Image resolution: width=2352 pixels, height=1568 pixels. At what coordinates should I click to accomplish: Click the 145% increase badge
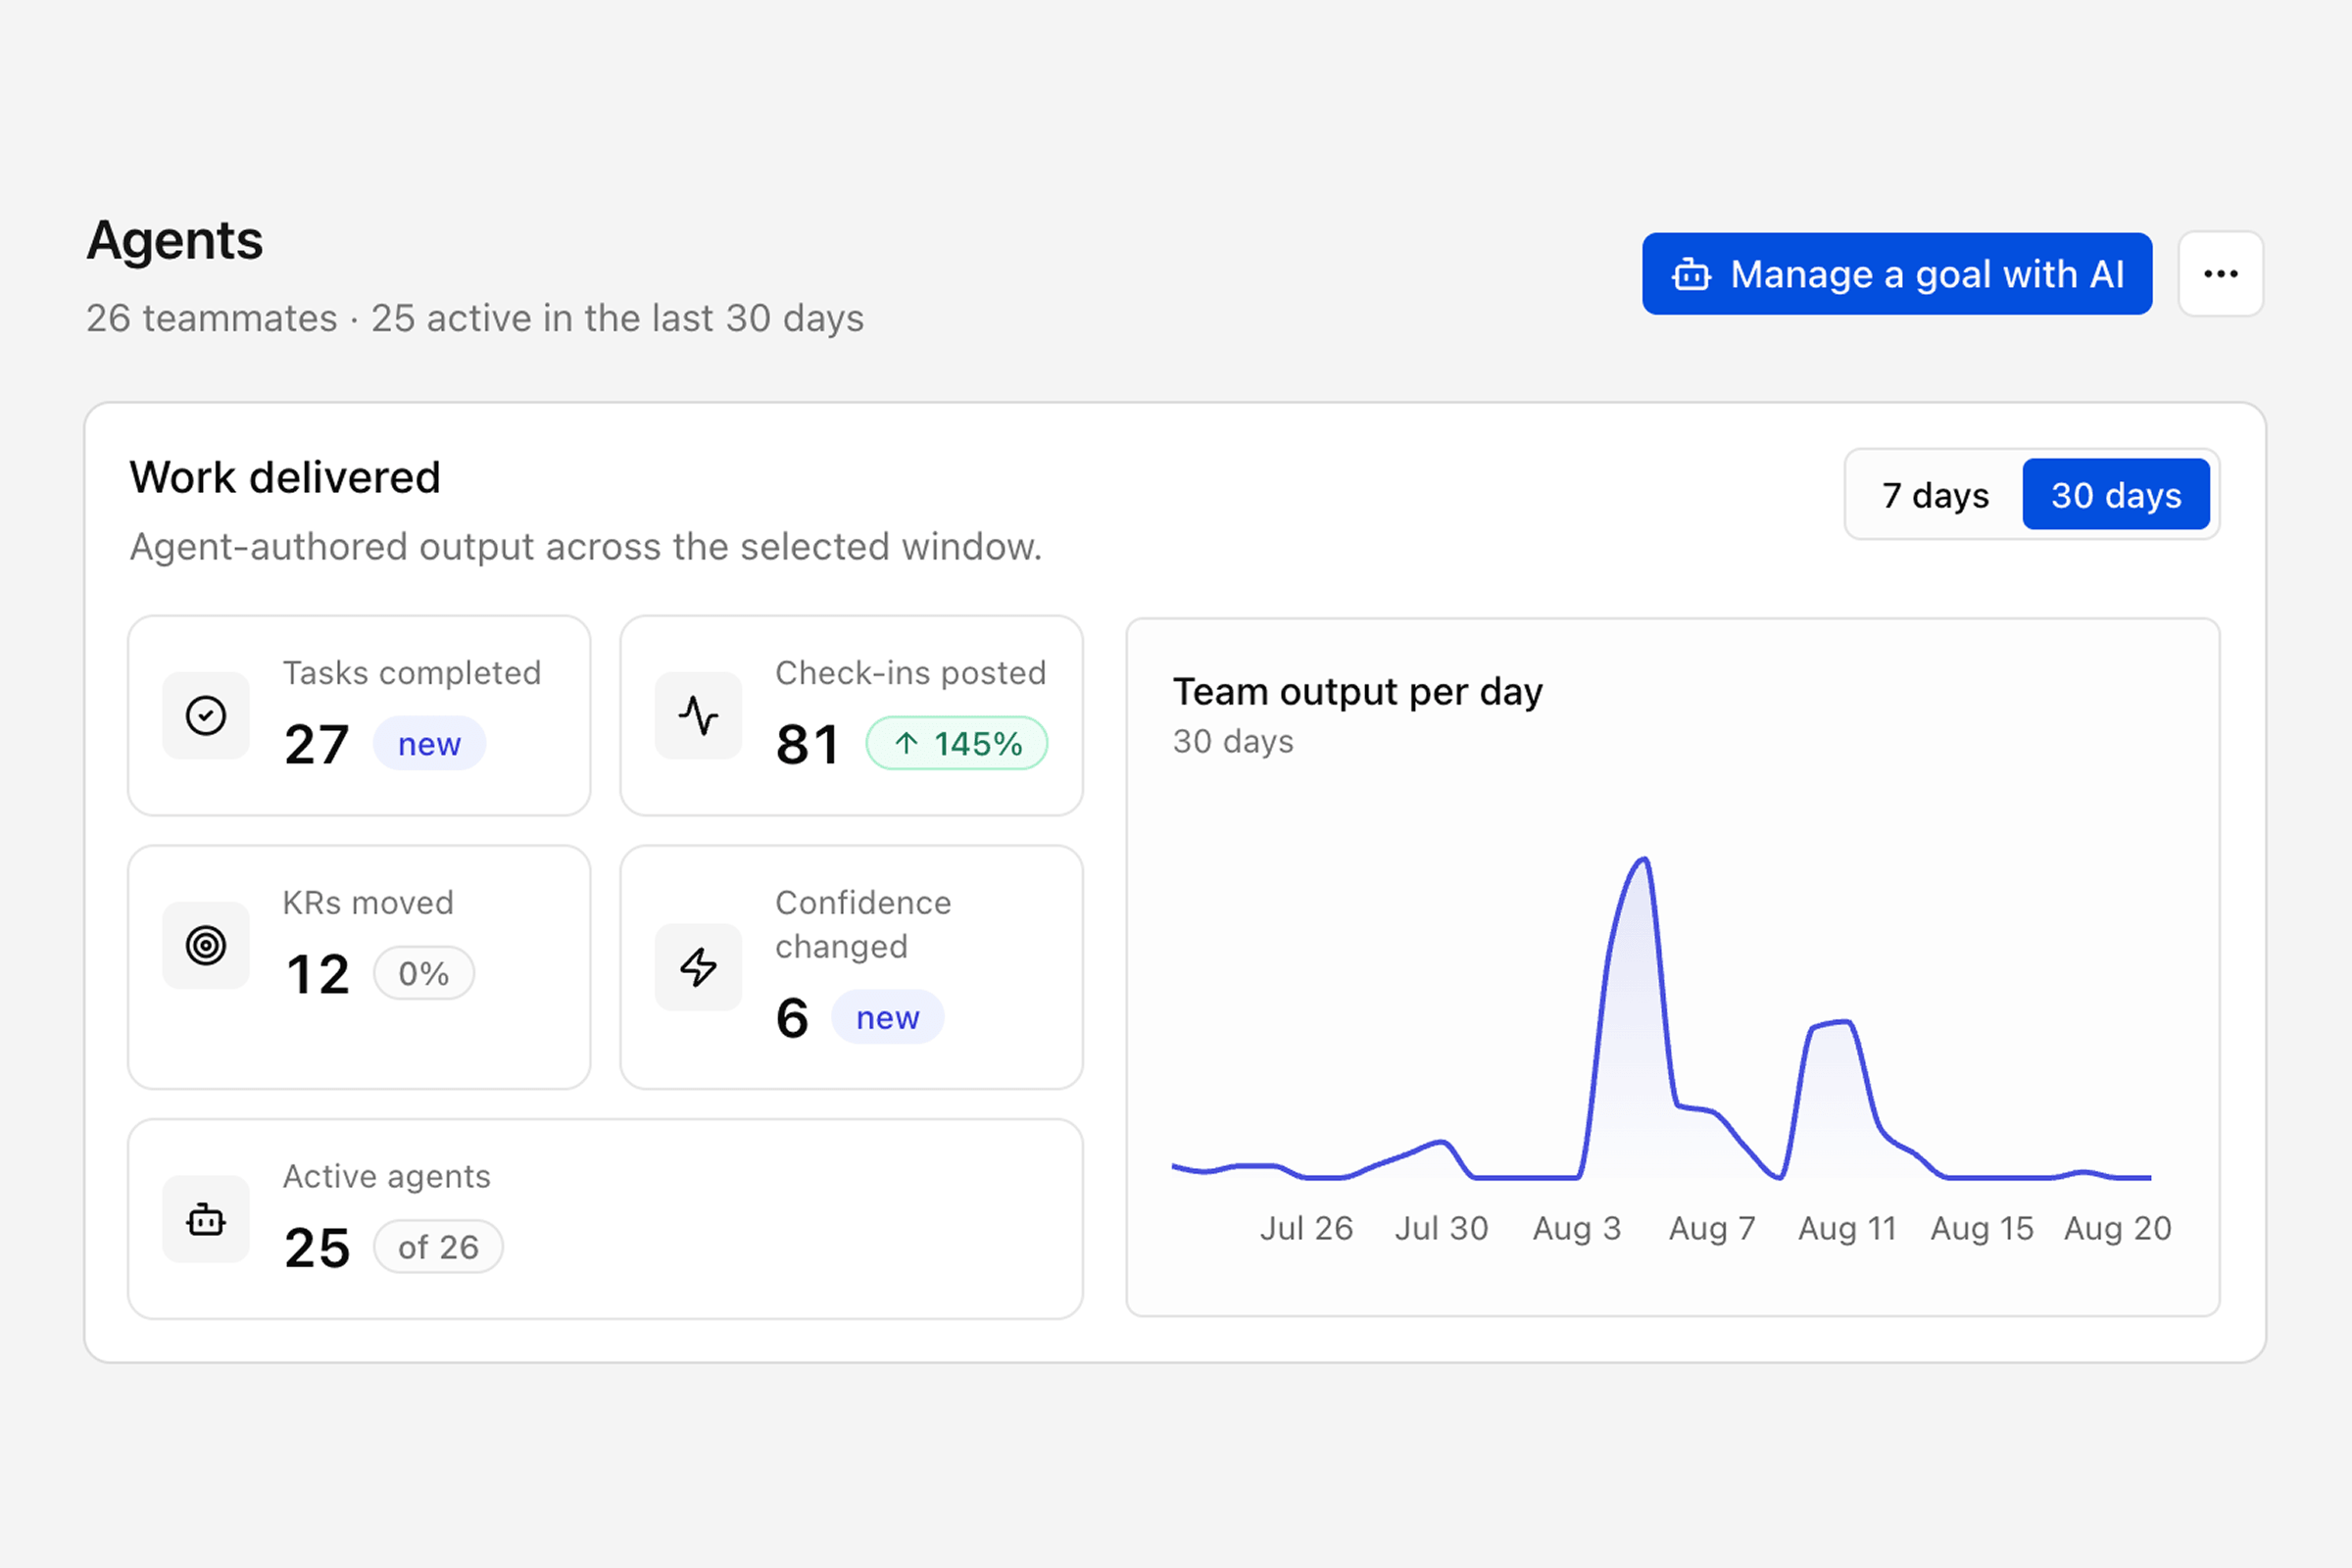[957, 744]
